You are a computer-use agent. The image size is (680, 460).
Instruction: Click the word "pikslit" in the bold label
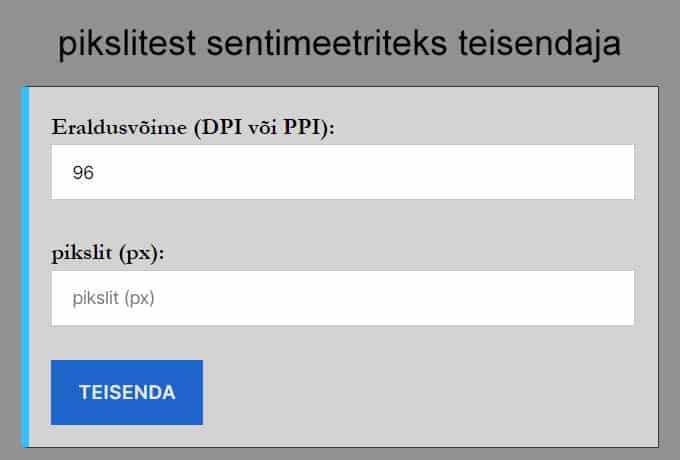coord(83,253)
